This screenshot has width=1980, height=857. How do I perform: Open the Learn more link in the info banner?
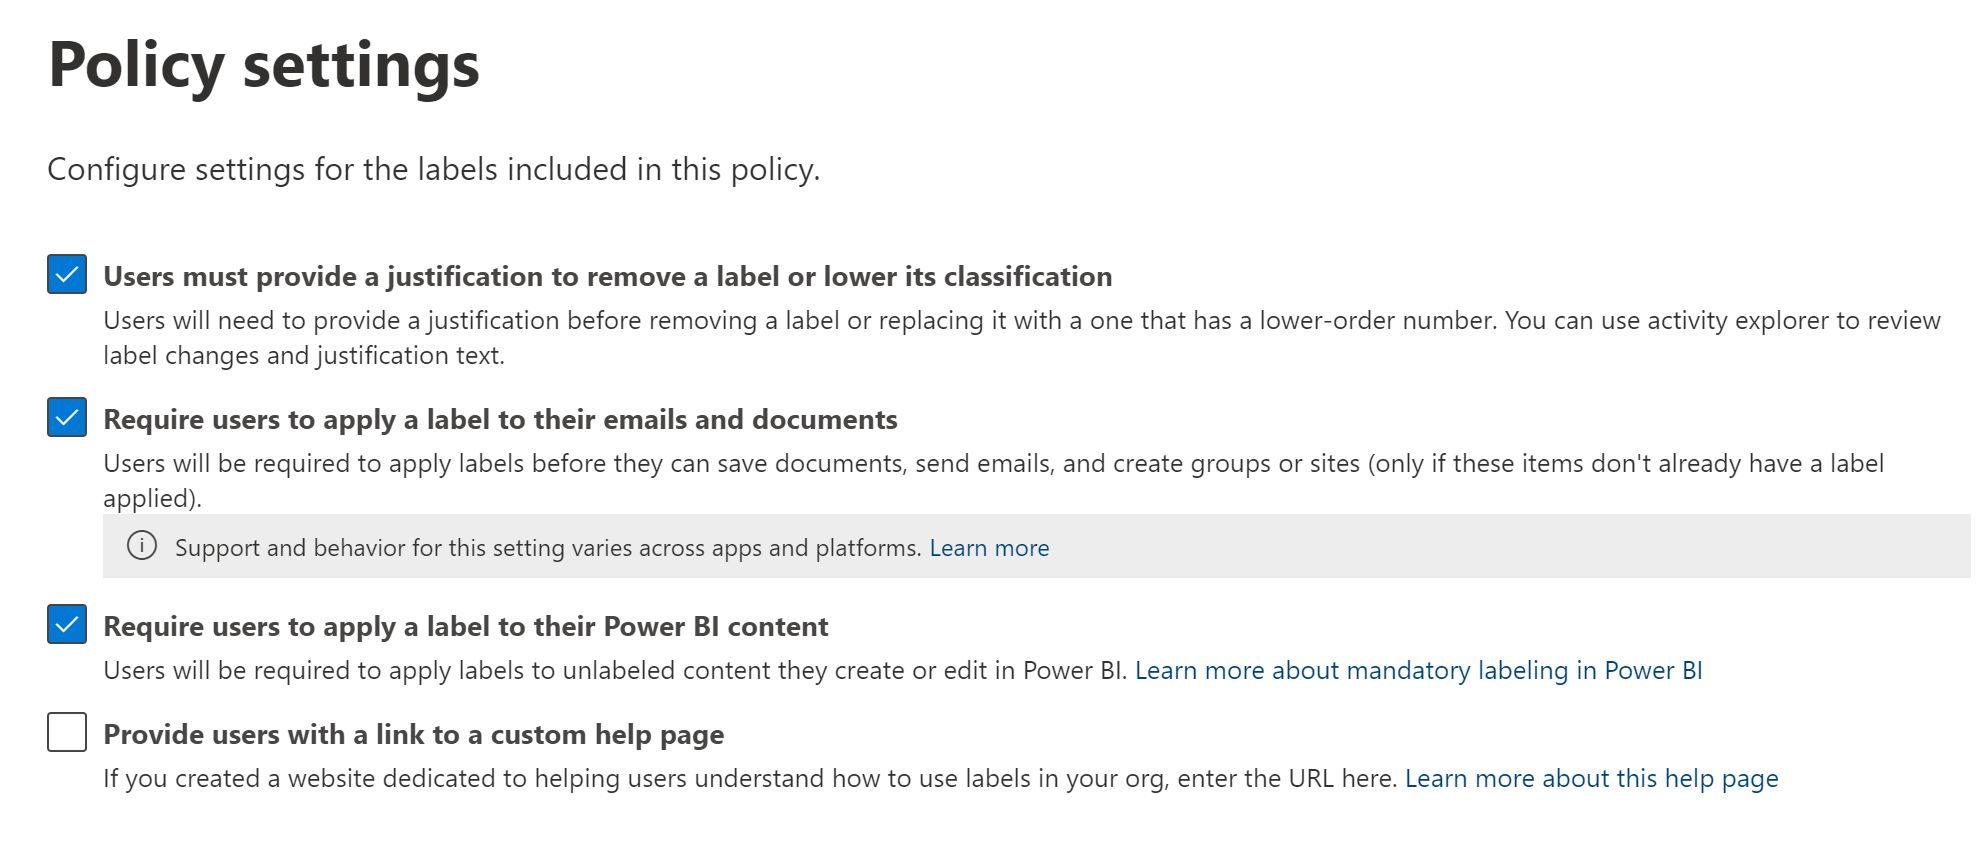point(989,548)
